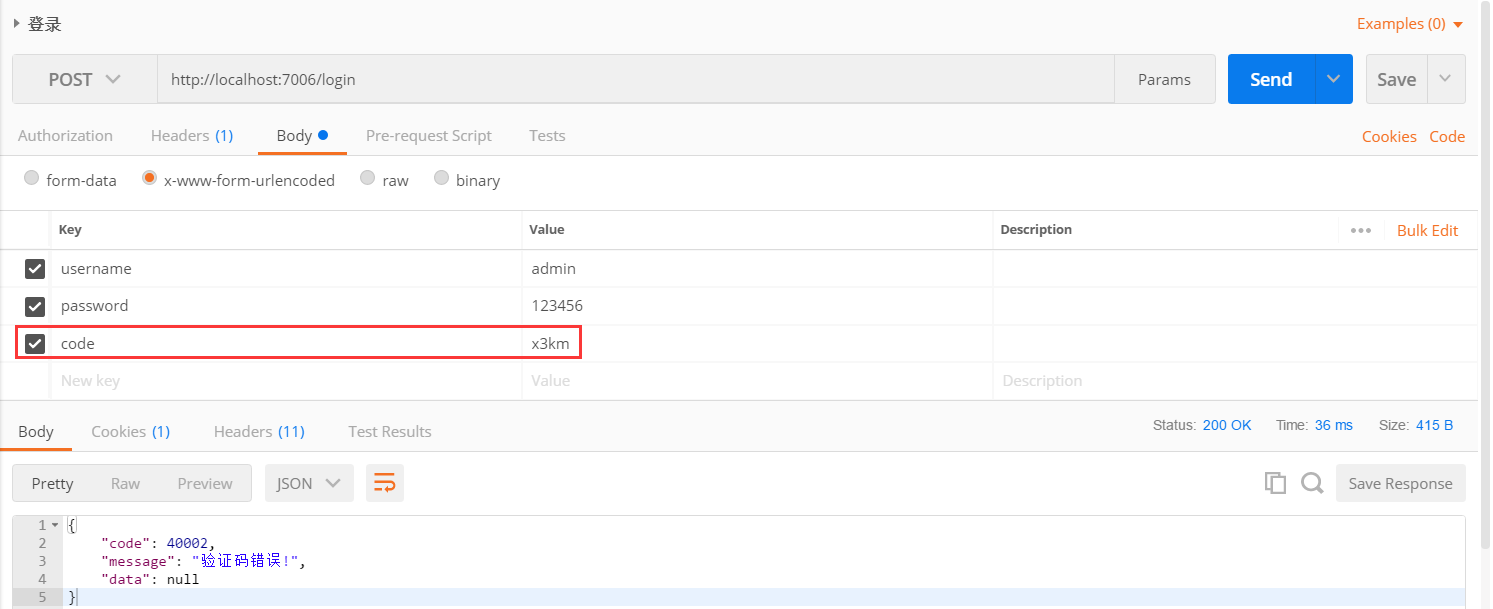Open the JSON format dropdown
The width and height of the screenshot is (1493, 609).
tap(308, 483)
